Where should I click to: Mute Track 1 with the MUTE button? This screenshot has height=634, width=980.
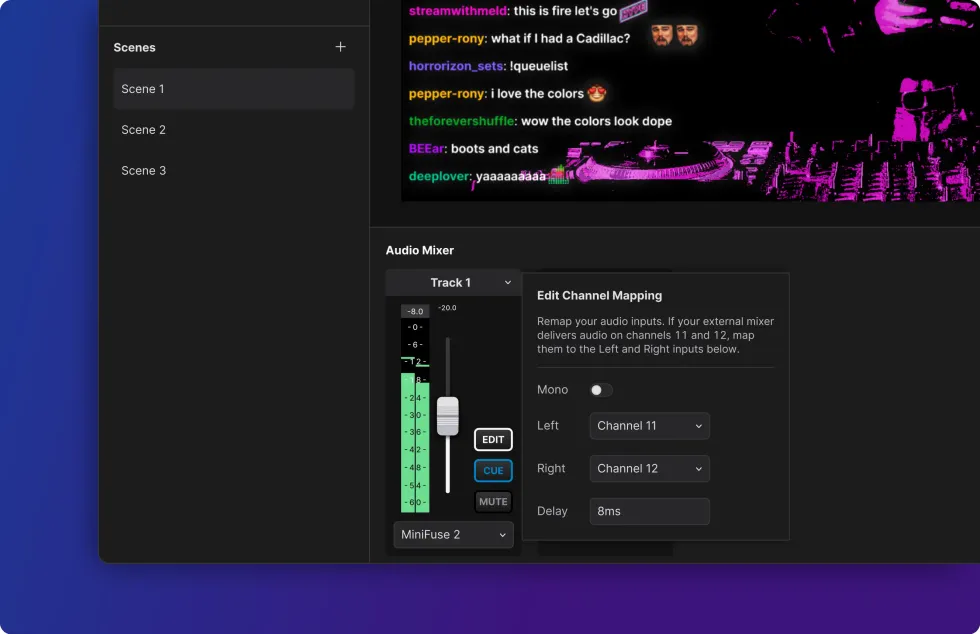[x=492, y=501]
